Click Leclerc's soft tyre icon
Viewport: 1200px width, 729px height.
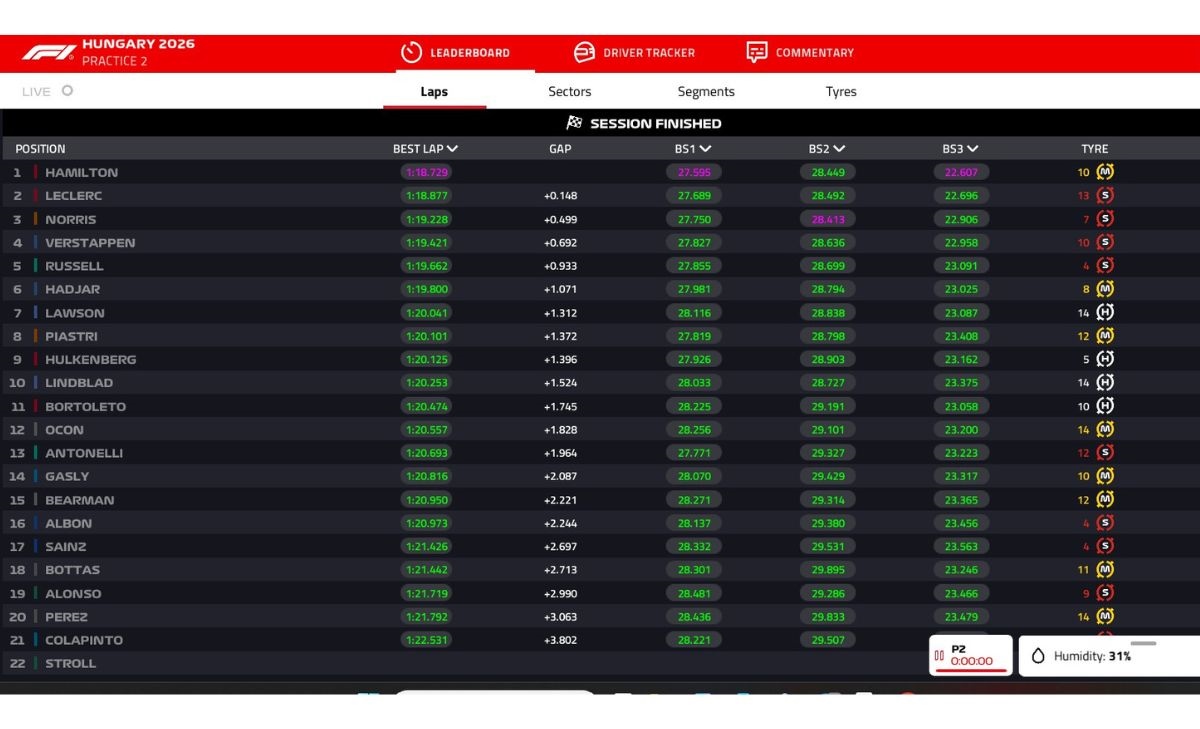pos(1105,195)
